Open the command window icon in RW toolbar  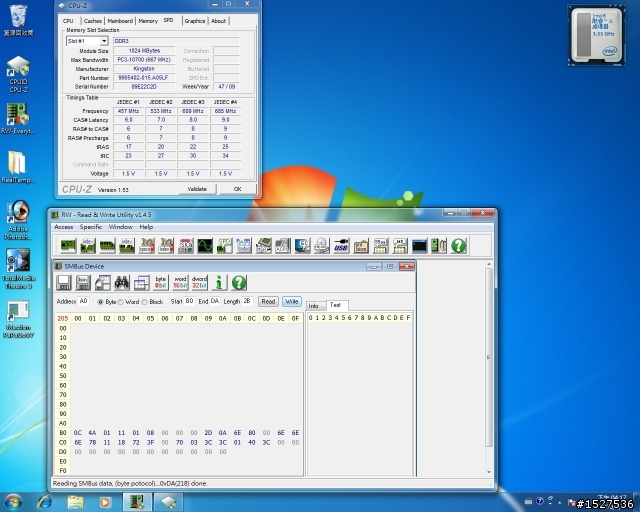(419, 246)
